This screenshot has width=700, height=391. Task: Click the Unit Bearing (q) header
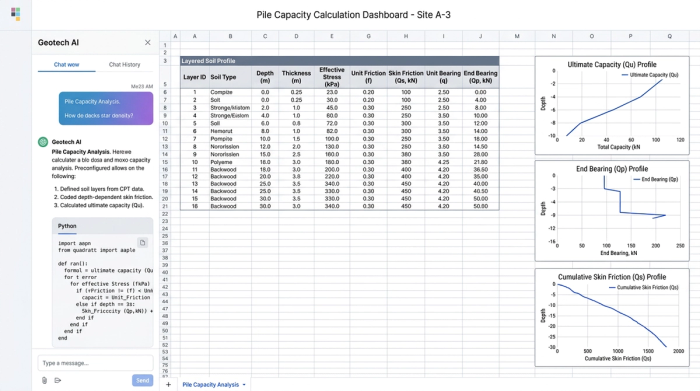[x=443, y=77]
